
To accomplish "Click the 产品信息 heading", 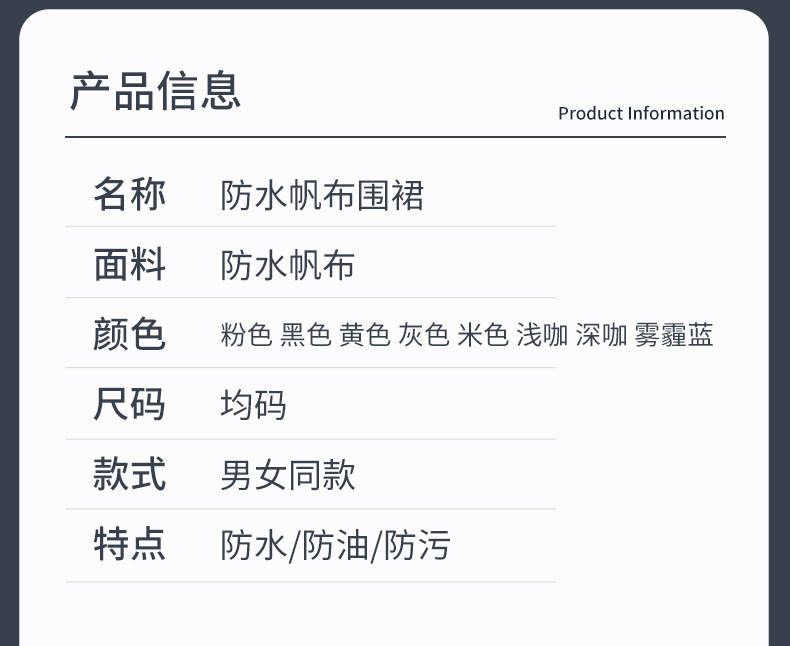I will click(x=155, y=91).
